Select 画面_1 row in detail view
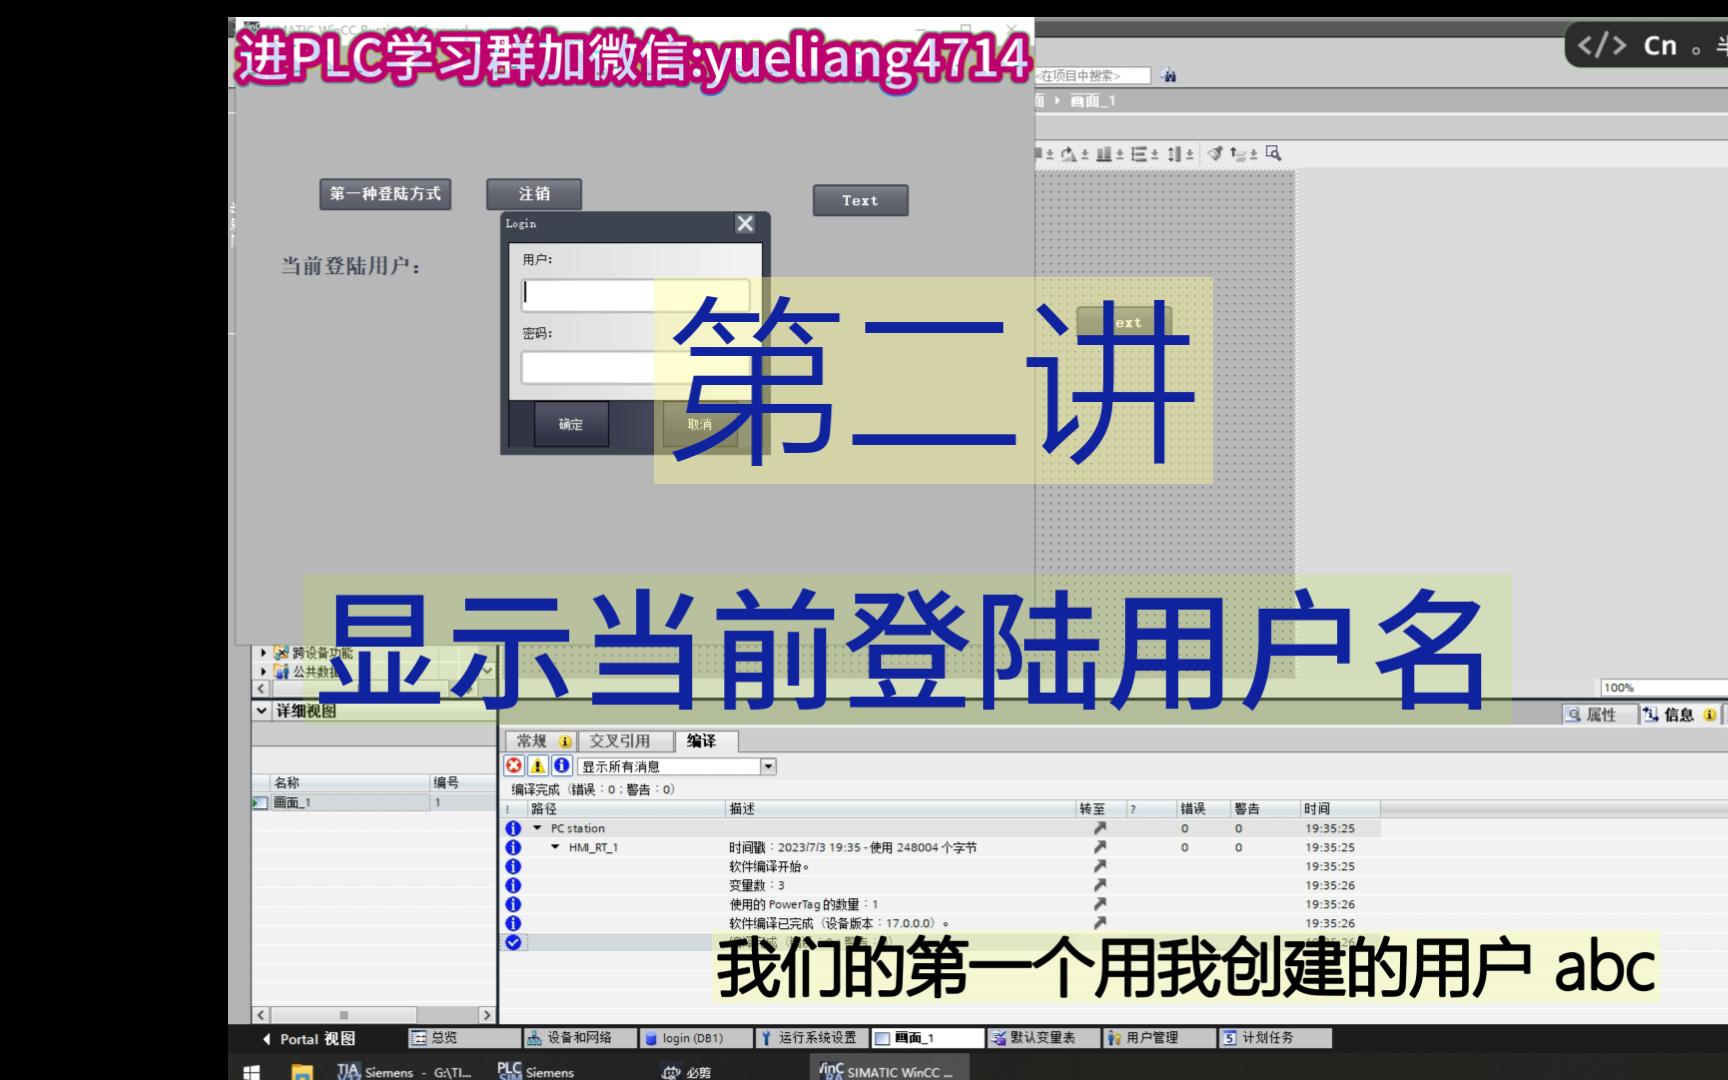Image resolution: width=1728 pixels, height=1080 pixels. tap(373, 802)
